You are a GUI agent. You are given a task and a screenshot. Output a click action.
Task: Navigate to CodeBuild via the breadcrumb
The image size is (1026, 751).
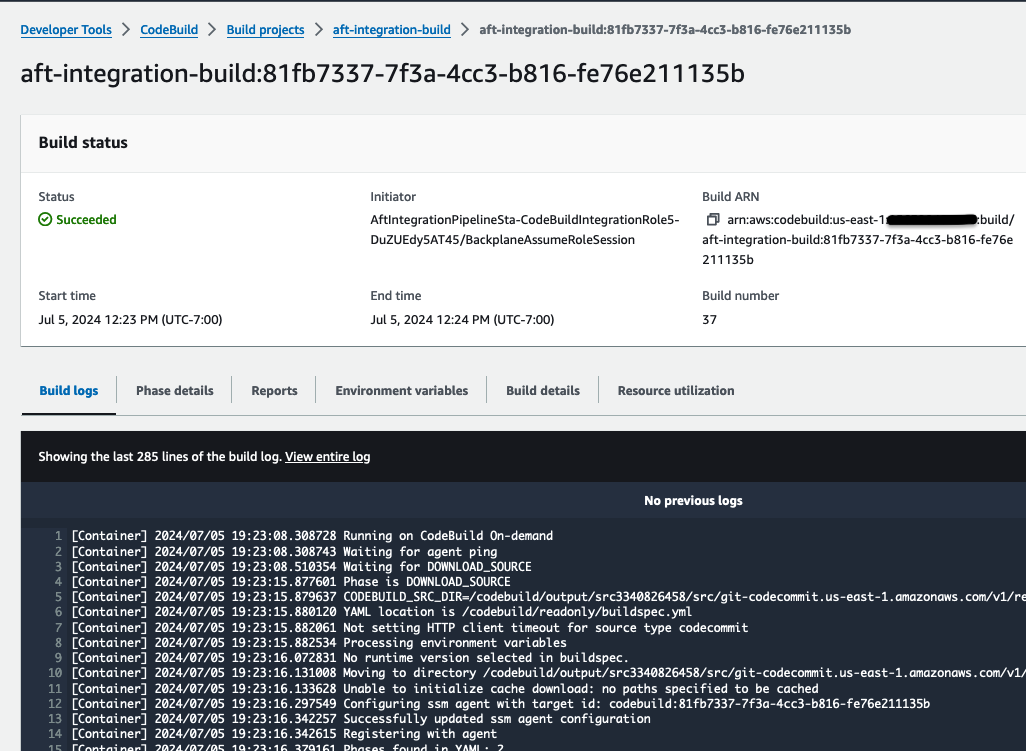tap(168, 29)
